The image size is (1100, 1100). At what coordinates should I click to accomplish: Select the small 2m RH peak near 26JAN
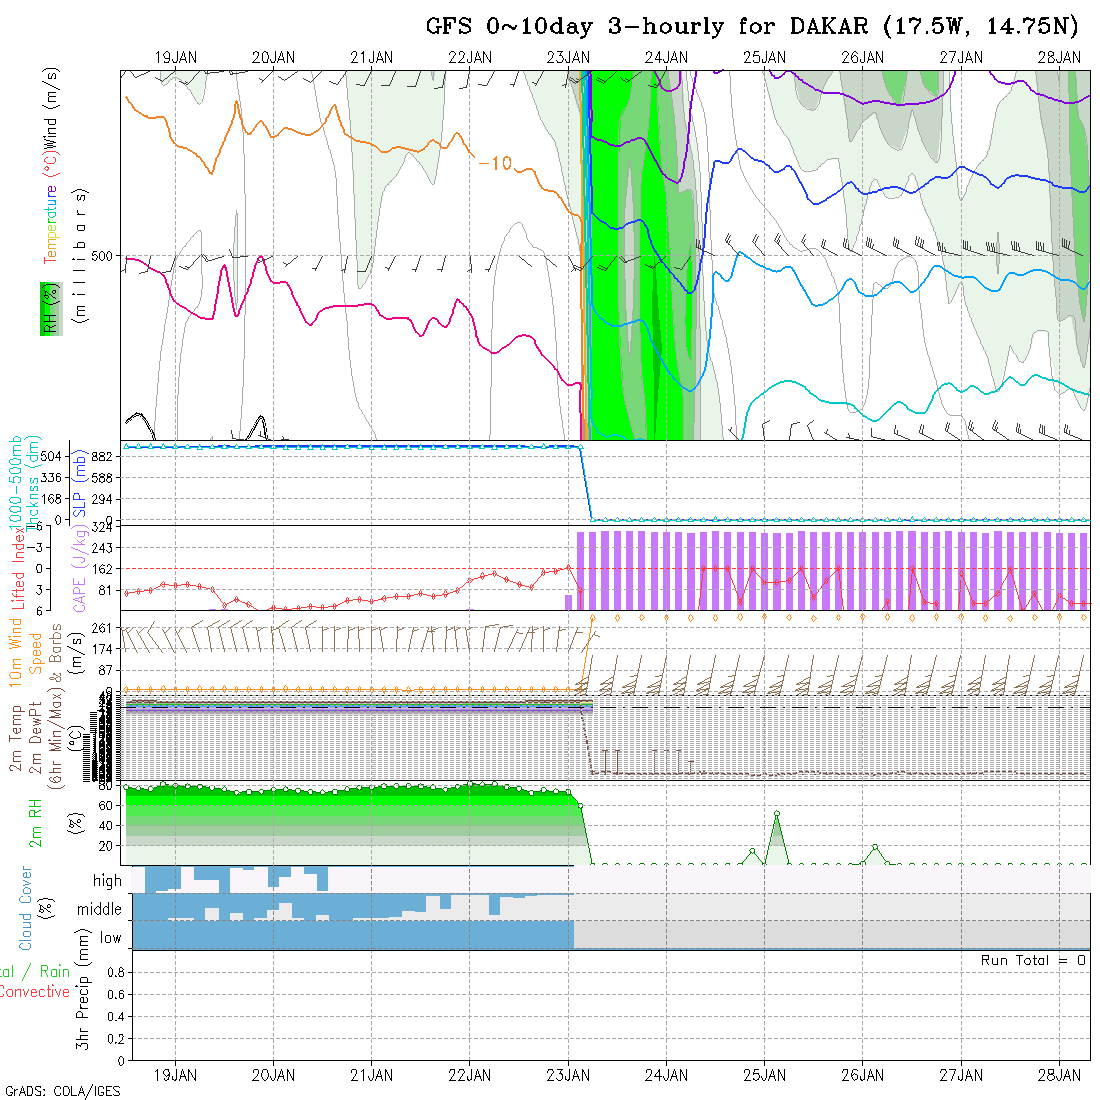point(875,846)
